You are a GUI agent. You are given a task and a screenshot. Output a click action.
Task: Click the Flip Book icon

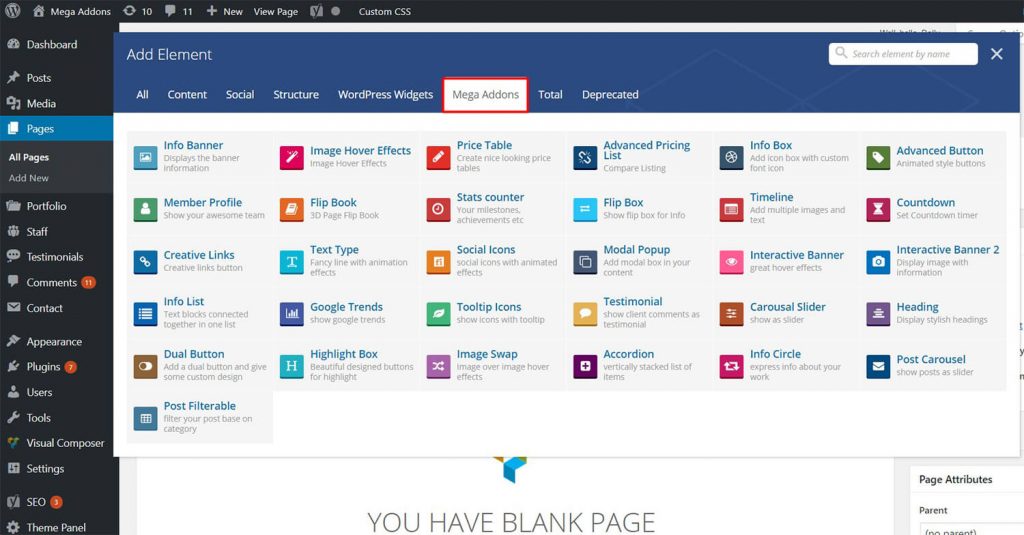[x=292, y=210]
